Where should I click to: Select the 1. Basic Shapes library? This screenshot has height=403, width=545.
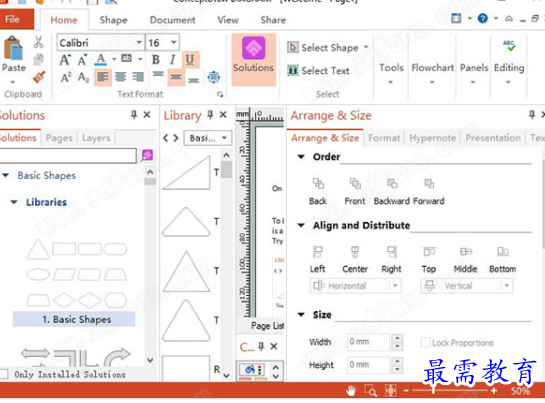click(74, 319)
